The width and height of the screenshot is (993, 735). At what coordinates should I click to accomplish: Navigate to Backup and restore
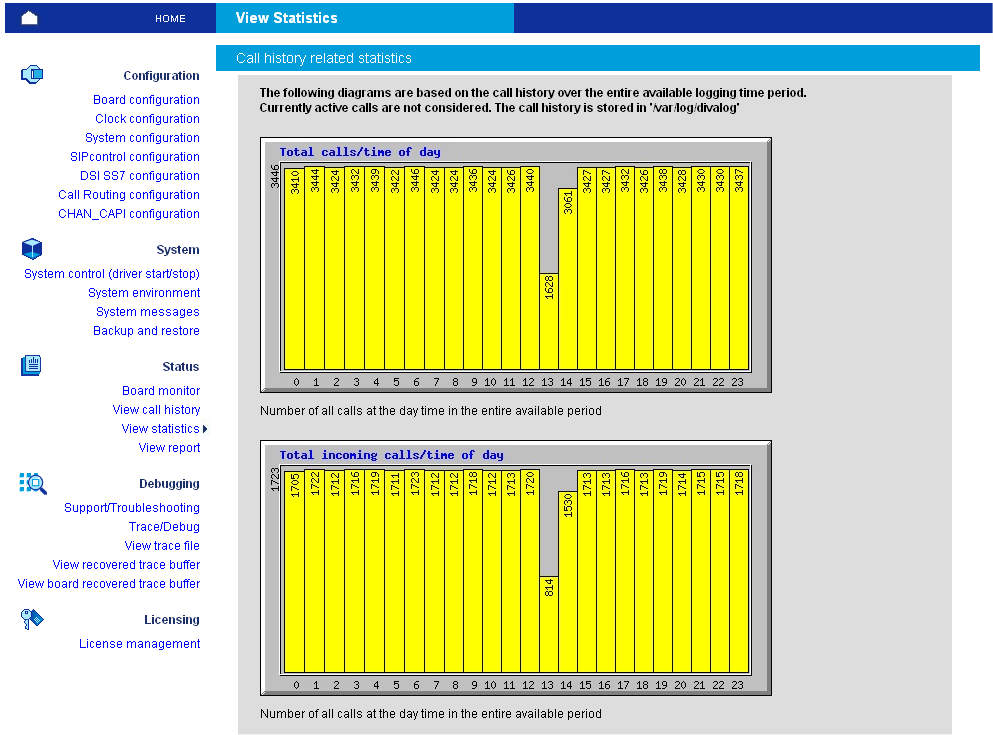[x=146, y=331]
